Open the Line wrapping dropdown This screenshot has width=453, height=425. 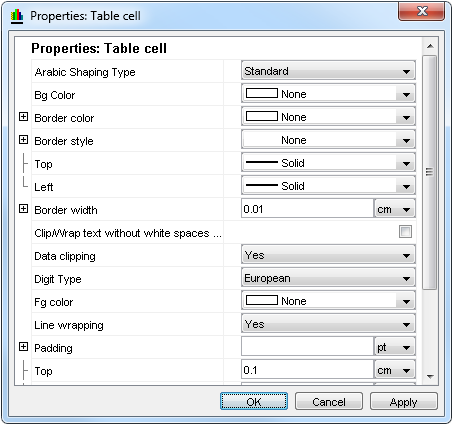[328, 324]
